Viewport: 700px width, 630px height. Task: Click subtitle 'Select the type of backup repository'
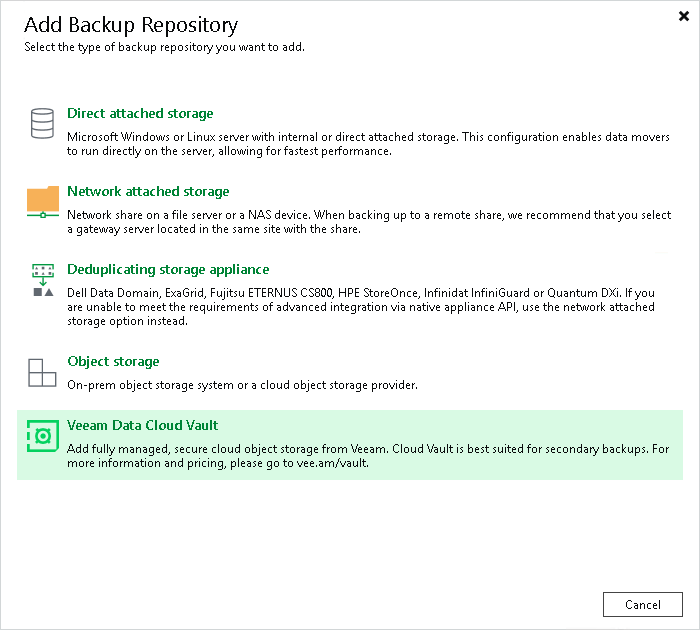(x=164, y=47)
